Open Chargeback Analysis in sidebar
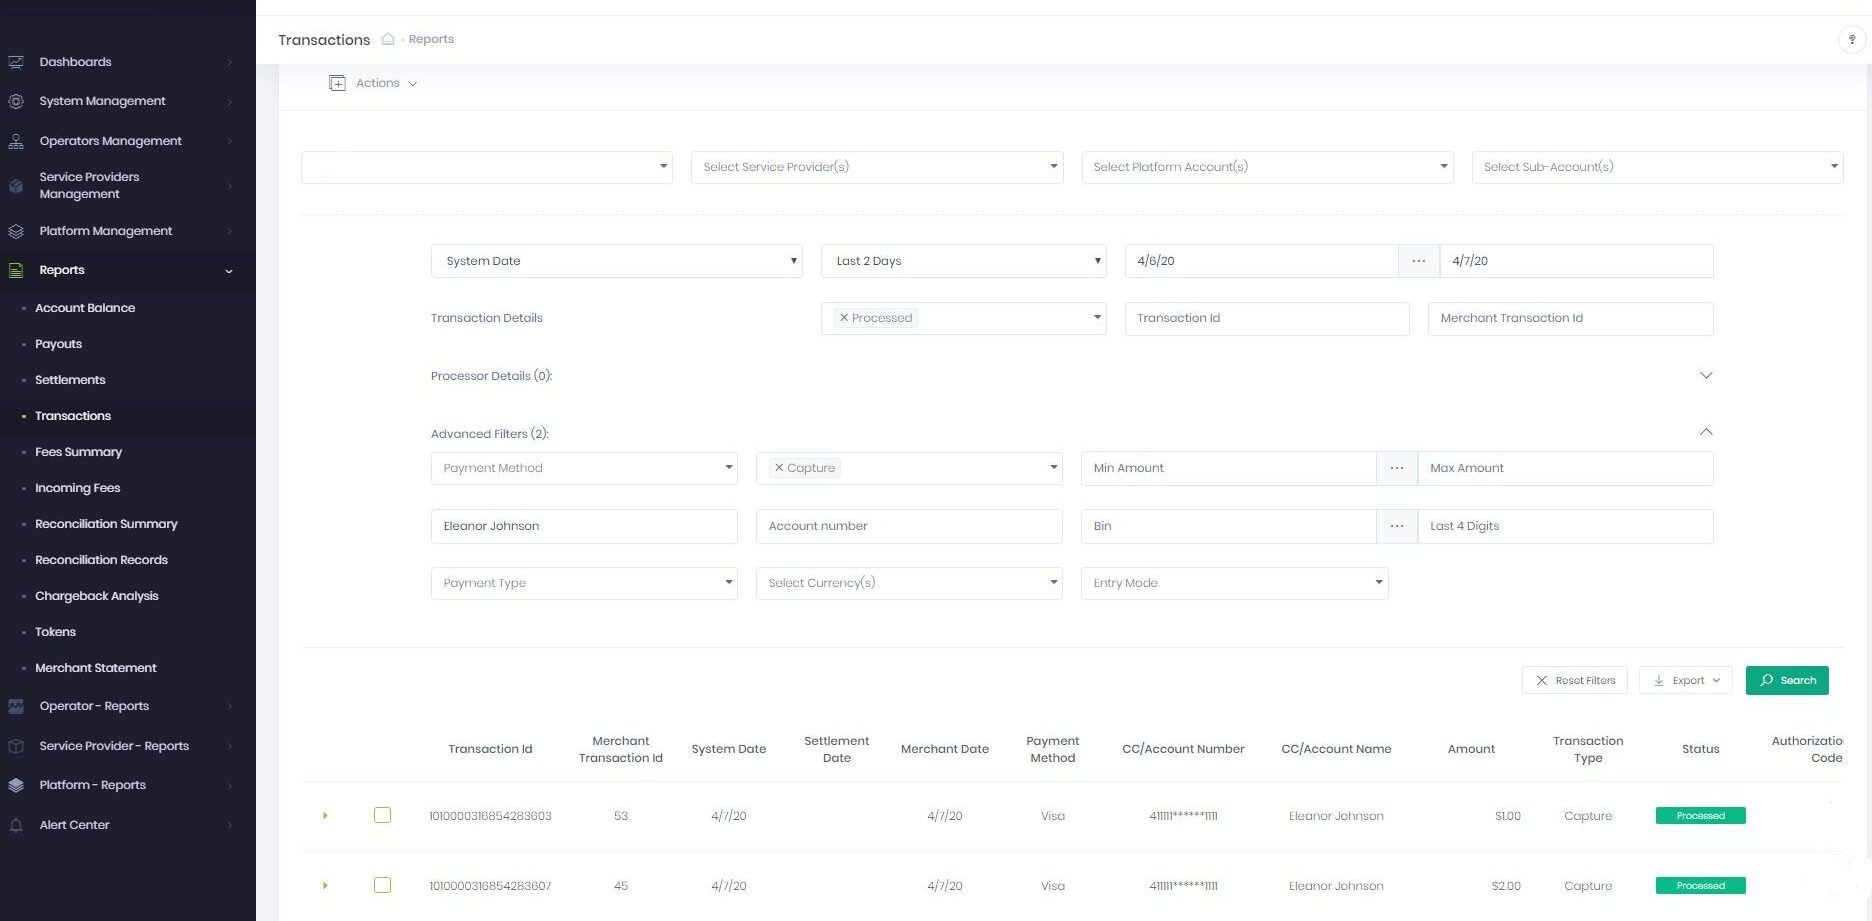Viewport: 1872px width, 921px height. [x=96, y=596]
